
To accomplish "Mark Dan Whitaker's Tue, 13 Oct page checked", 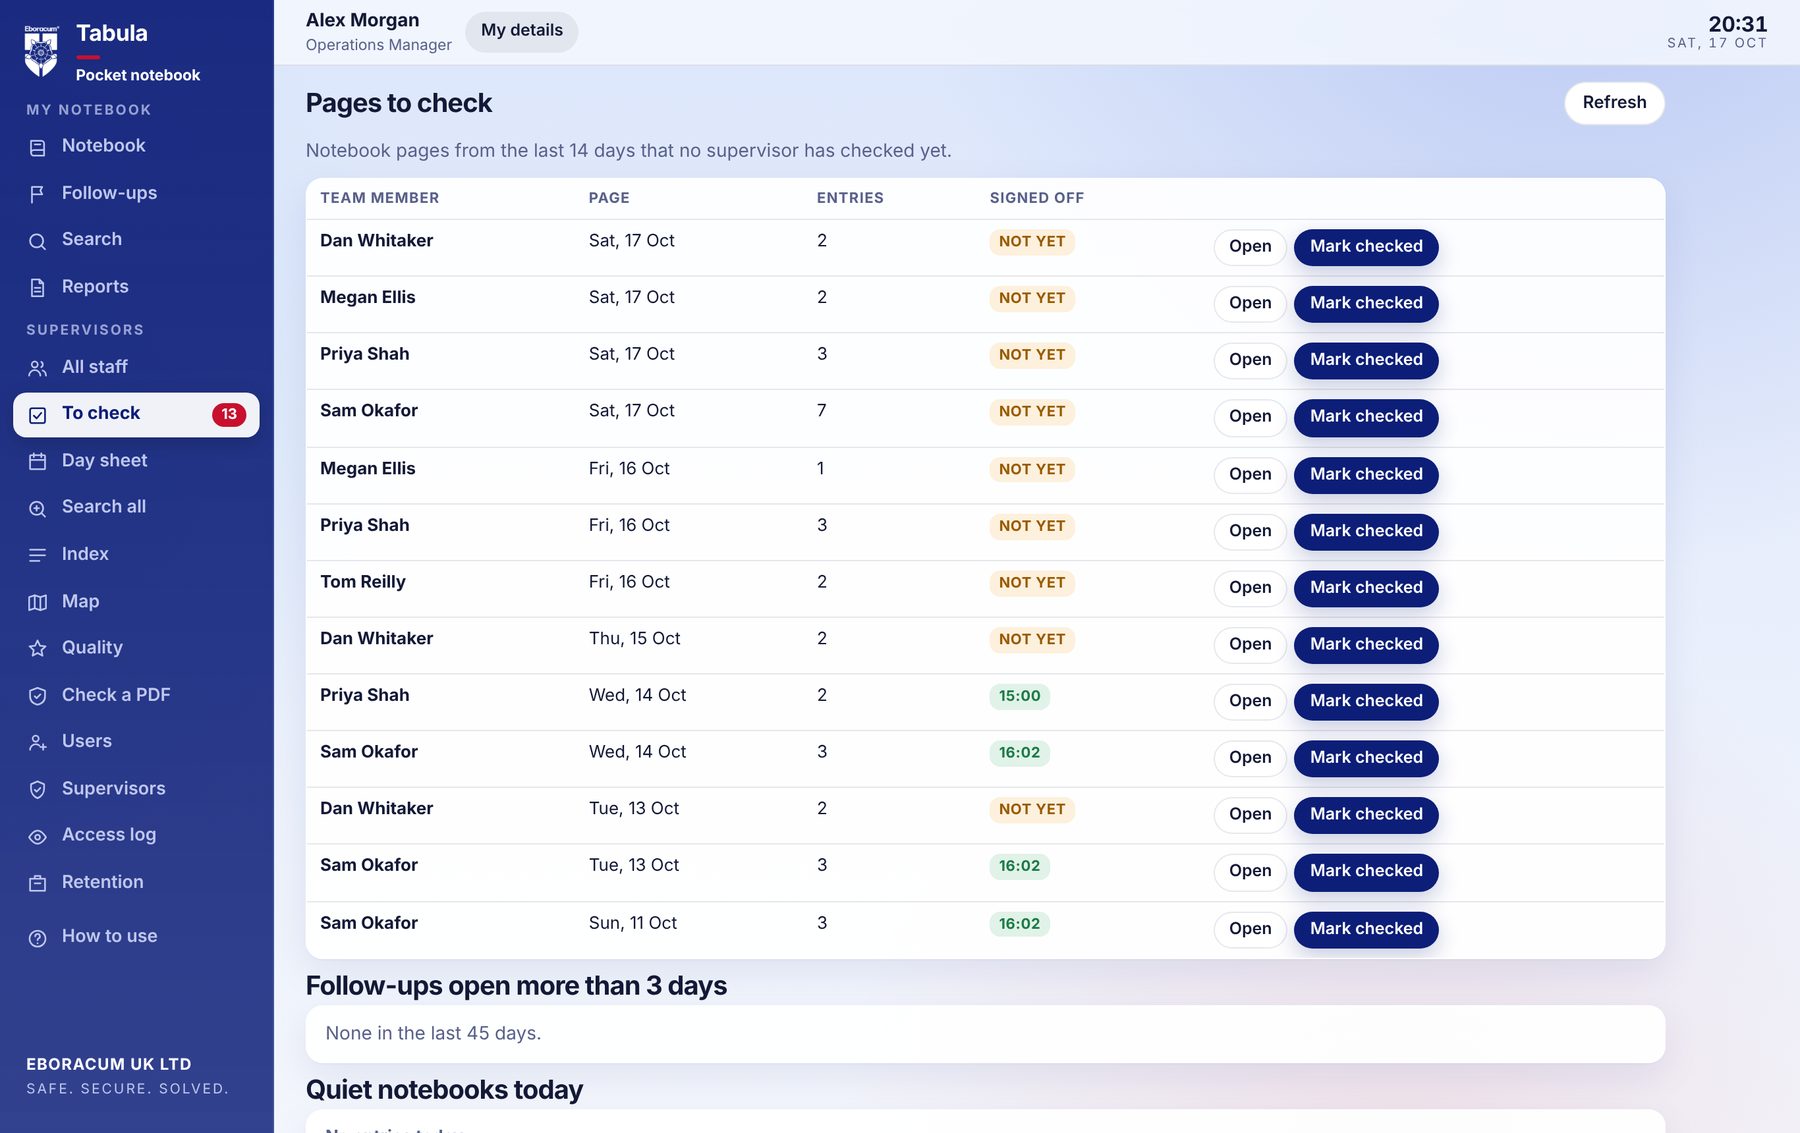I will pyautogui.click(x=1366, y=815).
